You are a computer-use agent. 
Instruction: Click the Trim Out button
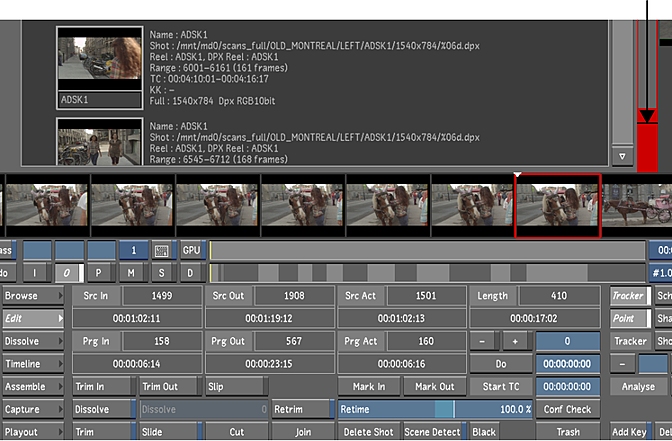coord(171,387)
